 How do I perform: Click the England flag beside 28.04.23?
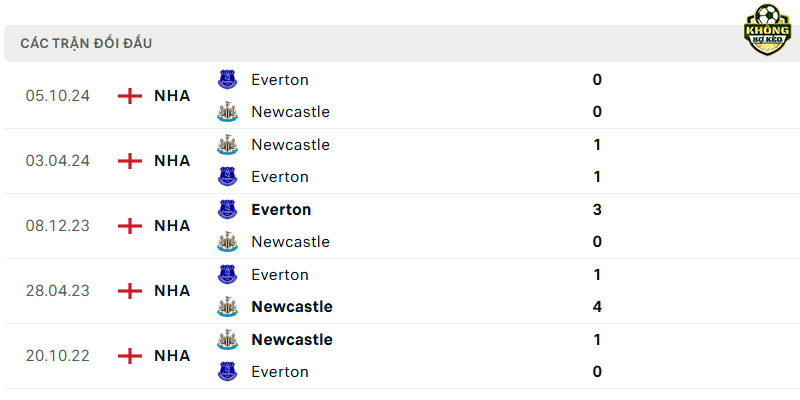[x=130, y=291]
